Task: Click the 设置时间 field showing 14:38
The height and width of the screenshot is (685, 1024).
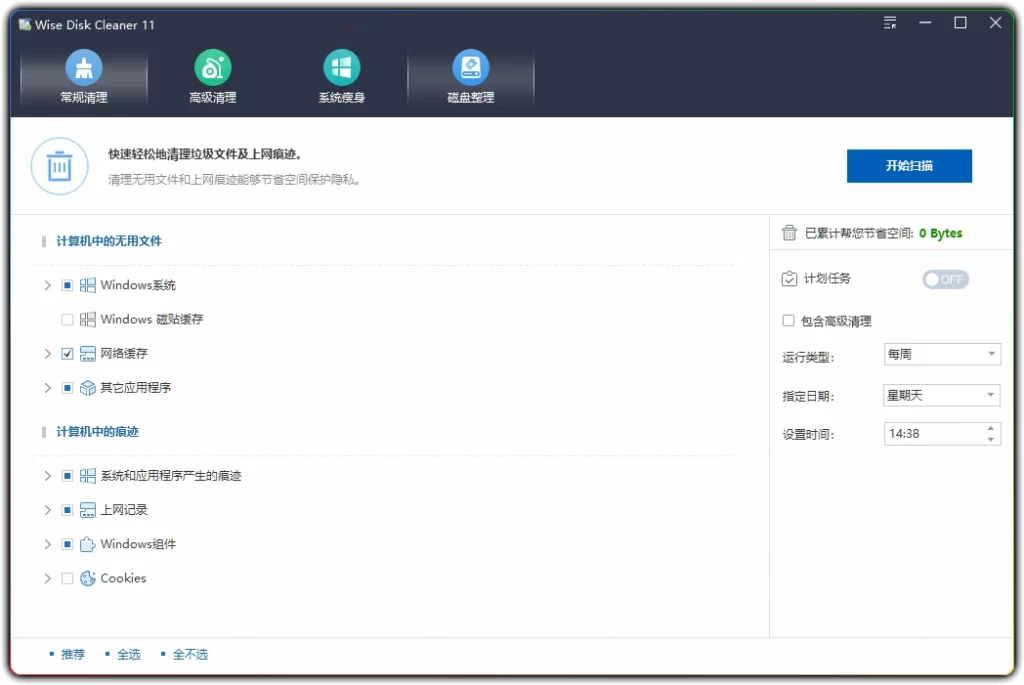Action: 935,433
